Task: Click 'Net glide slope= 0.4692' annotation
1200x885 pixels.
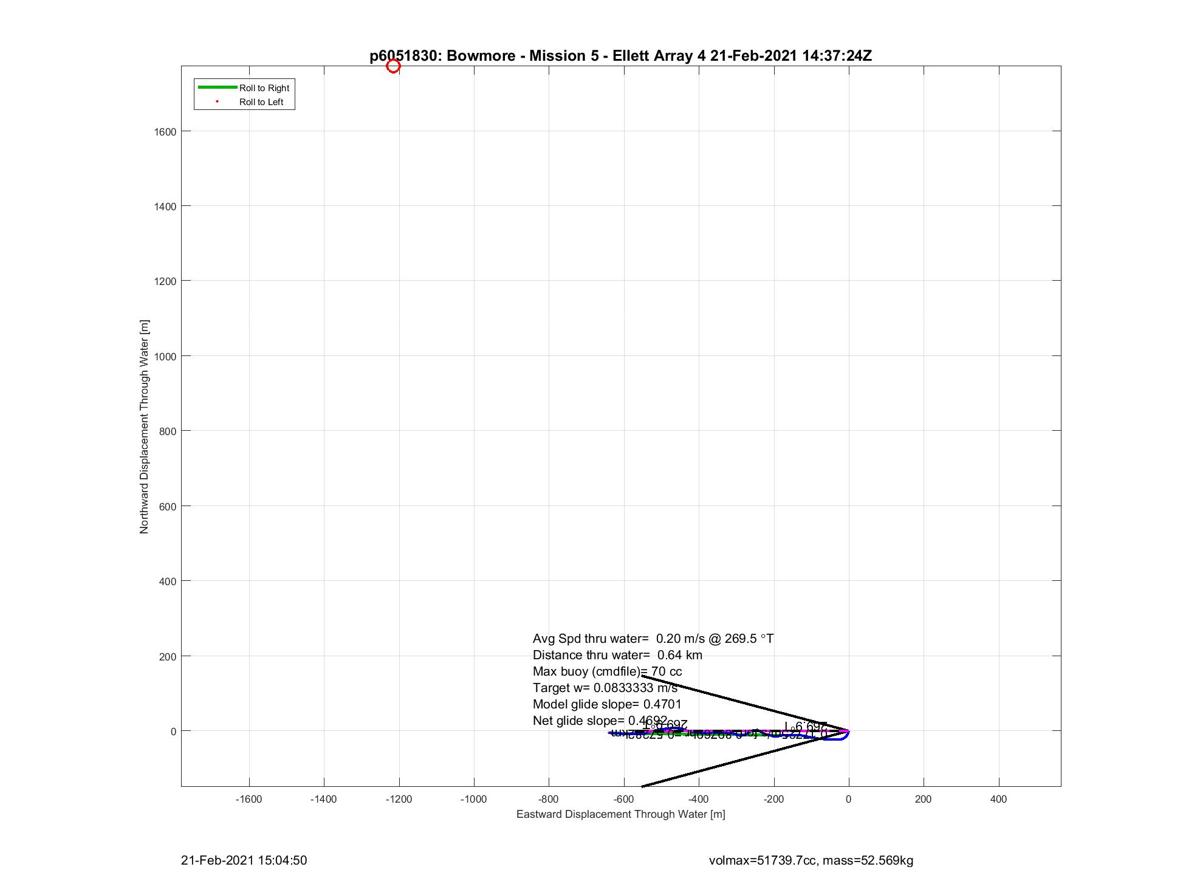Action: pyautogui.click(x=600, y=720)
